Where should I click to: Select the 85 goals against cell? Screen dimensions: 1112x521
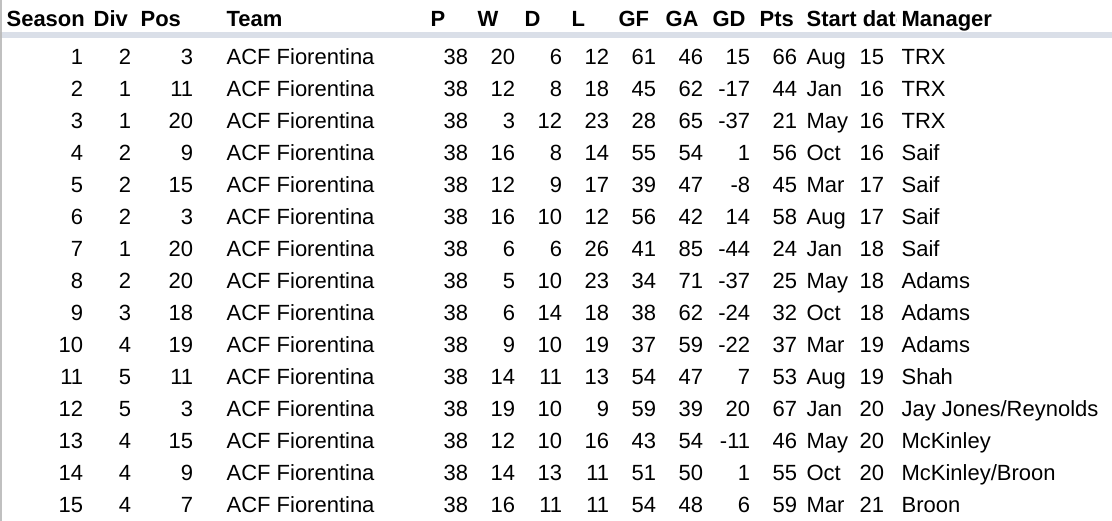[x=690, y=249]
